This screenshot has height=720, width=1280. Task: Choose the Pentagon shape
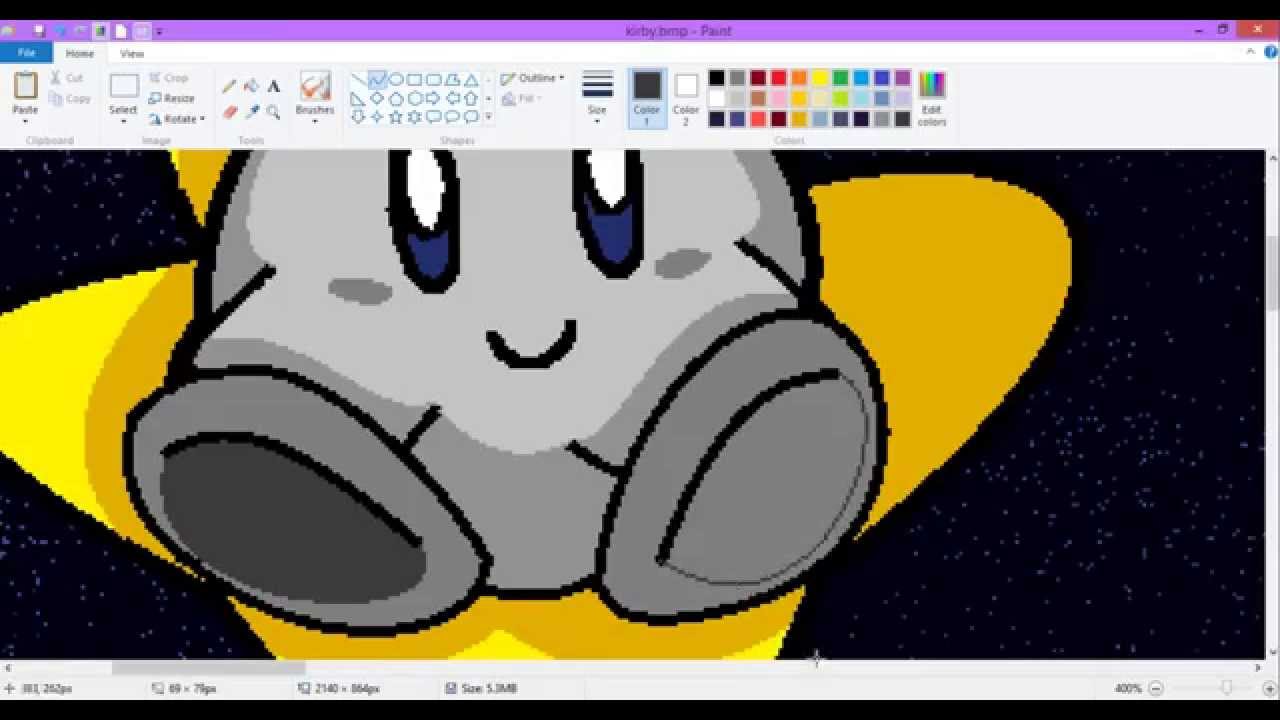[396, 98]
